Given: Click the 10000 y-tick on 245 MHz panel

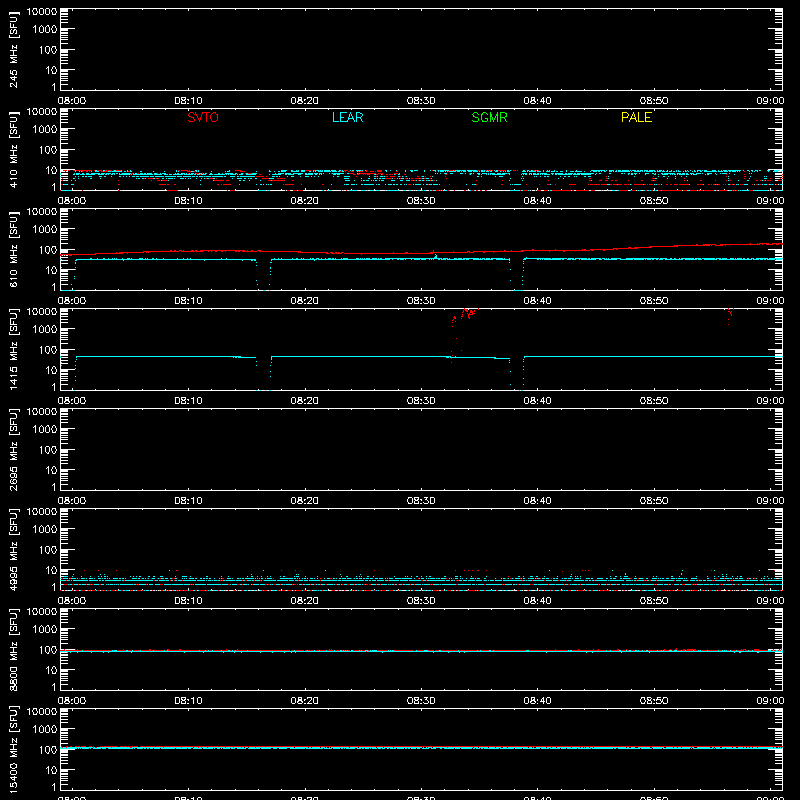Looking at the screenshot, I should point(42,12).
